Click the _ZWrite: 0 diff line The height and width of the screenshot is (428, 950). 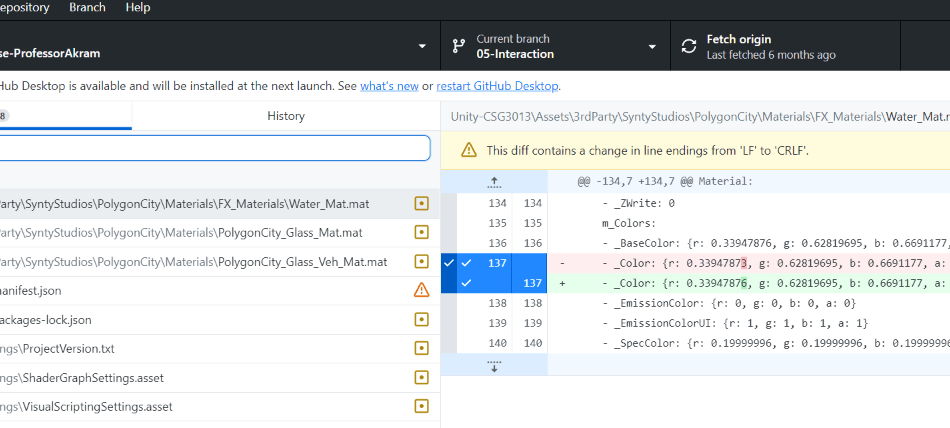749,203
